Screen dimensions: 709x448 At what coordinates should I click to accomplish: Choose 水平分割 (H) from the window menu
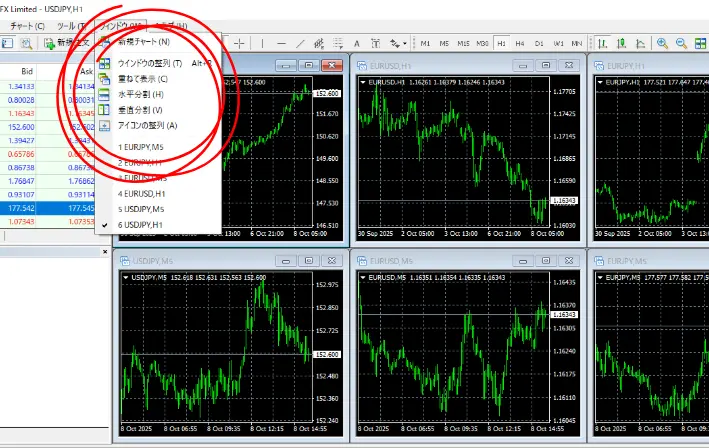pos(142,94)
